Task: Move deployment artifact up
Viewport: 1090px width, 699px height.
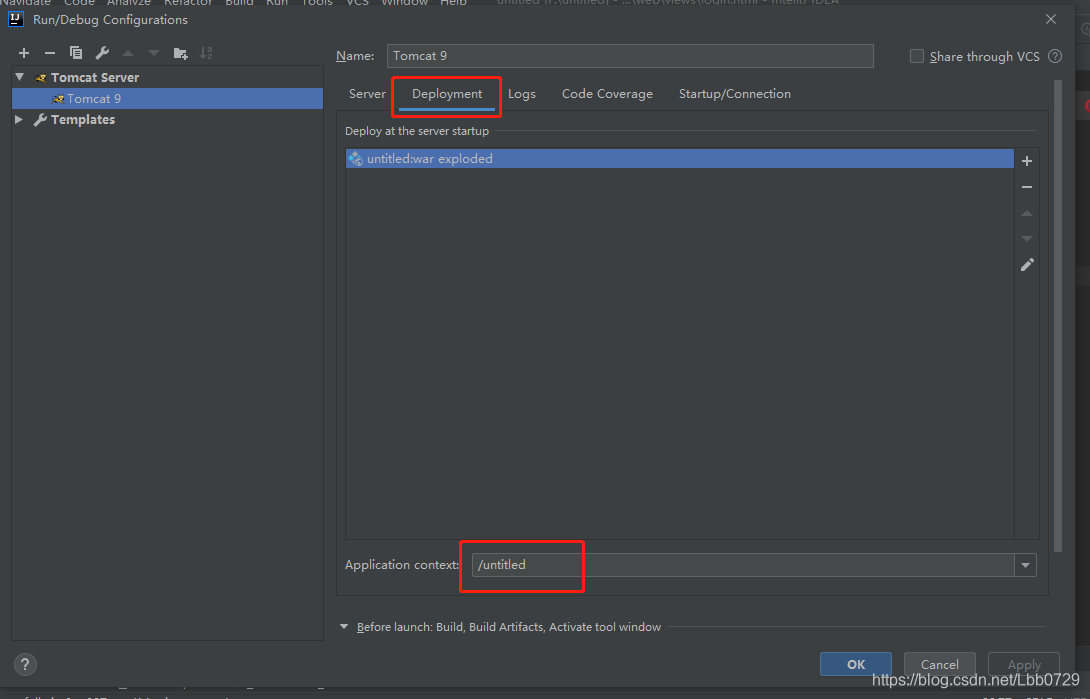Action: click(x=1027, y=213)
